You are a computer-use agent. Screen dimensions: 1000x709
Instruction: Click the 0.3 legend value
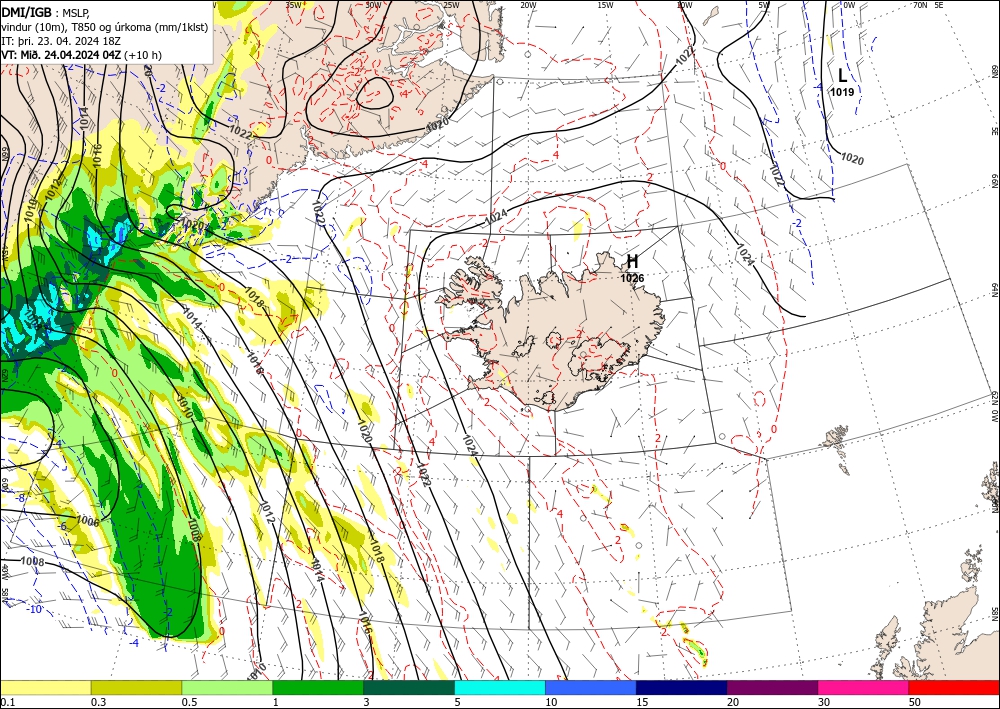[x=98, y=702]
